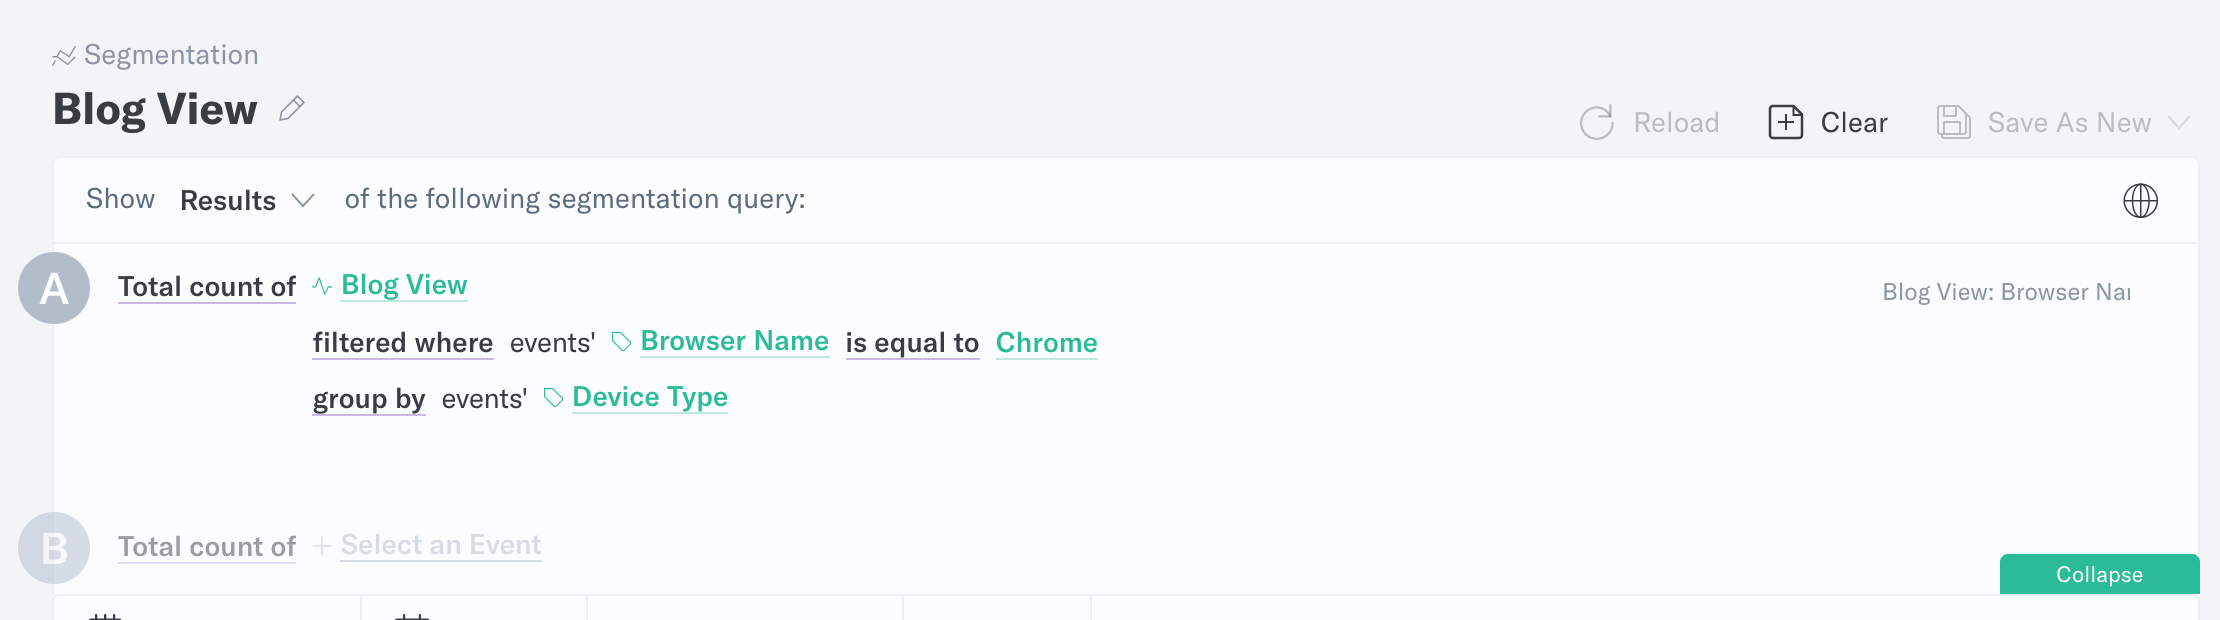Expand the Save As New chevron

(2179, 123)
